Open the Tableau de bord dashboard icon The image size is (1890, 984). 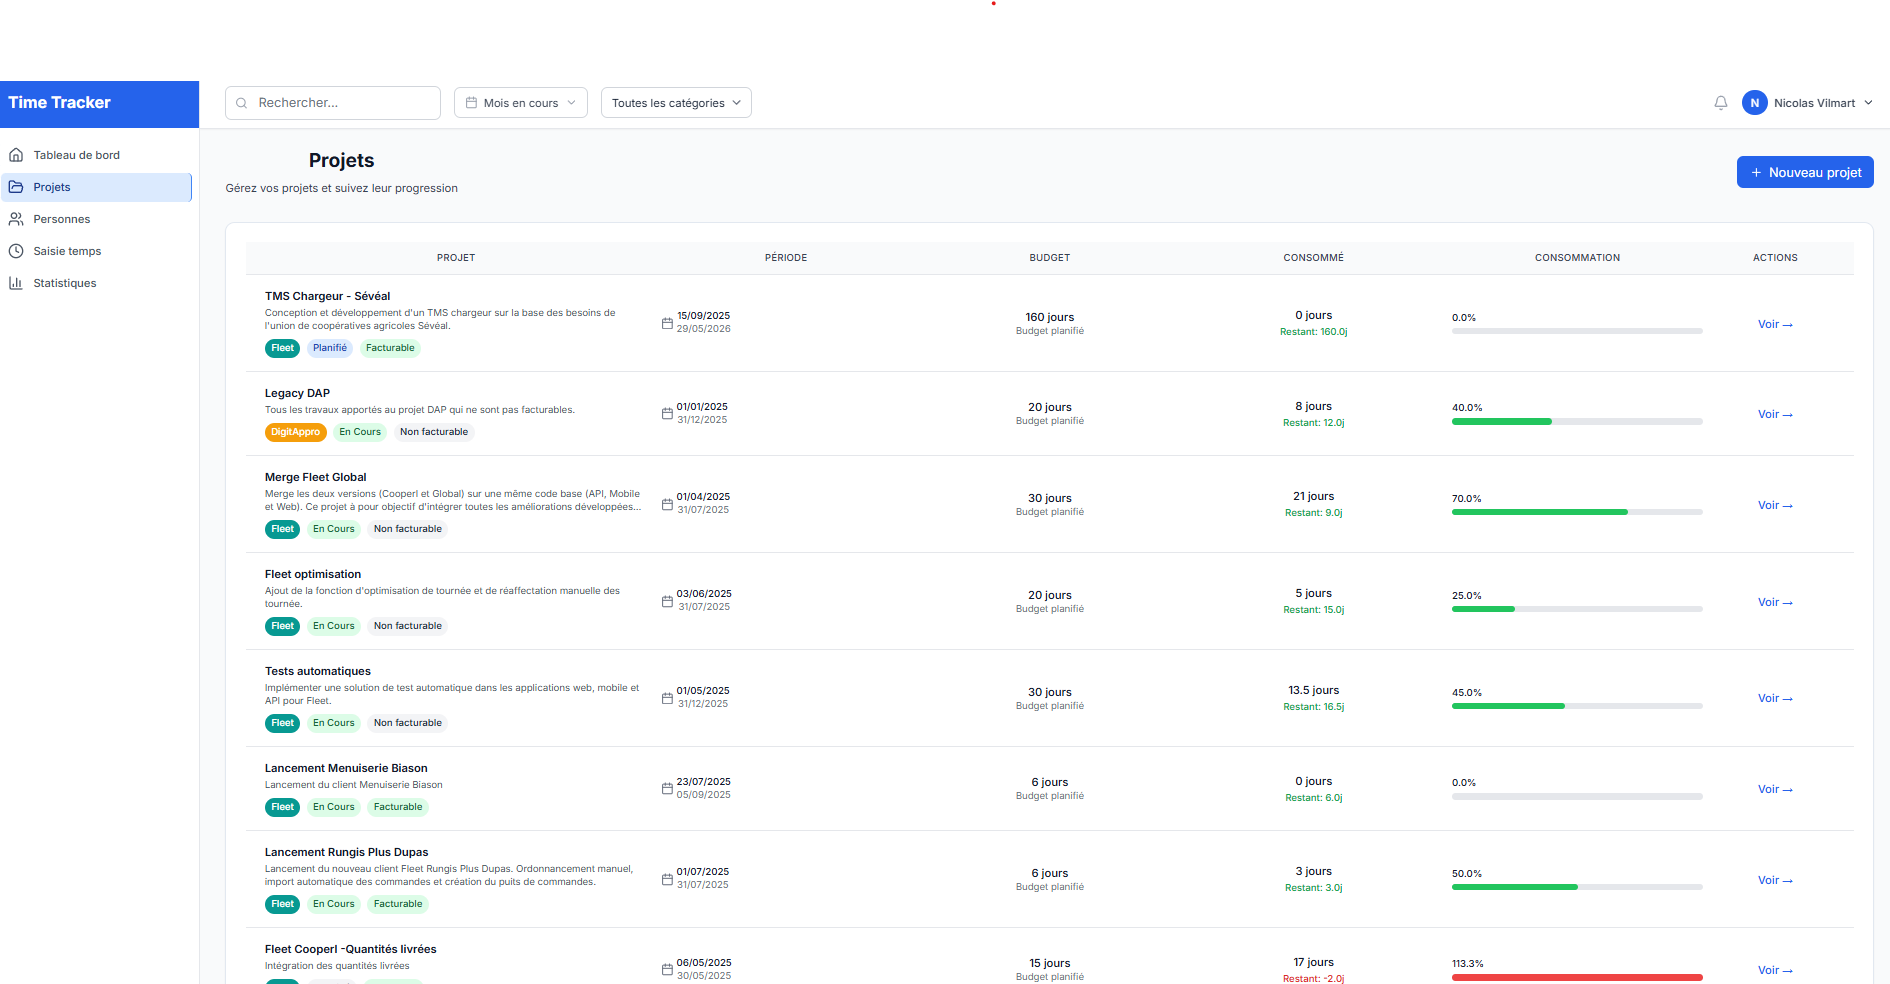pos(17,154)
